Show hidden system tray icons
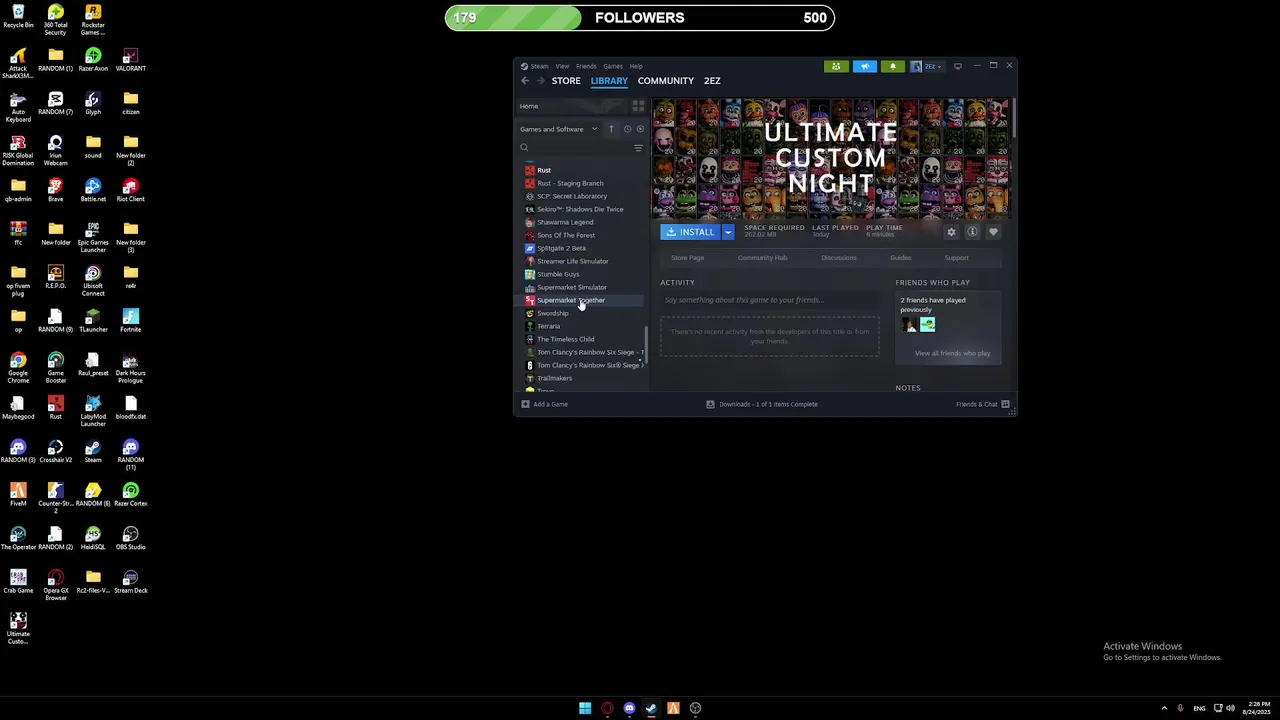Image resolution: width=1280 pixels, height=720 pixels. point(1164,708)
